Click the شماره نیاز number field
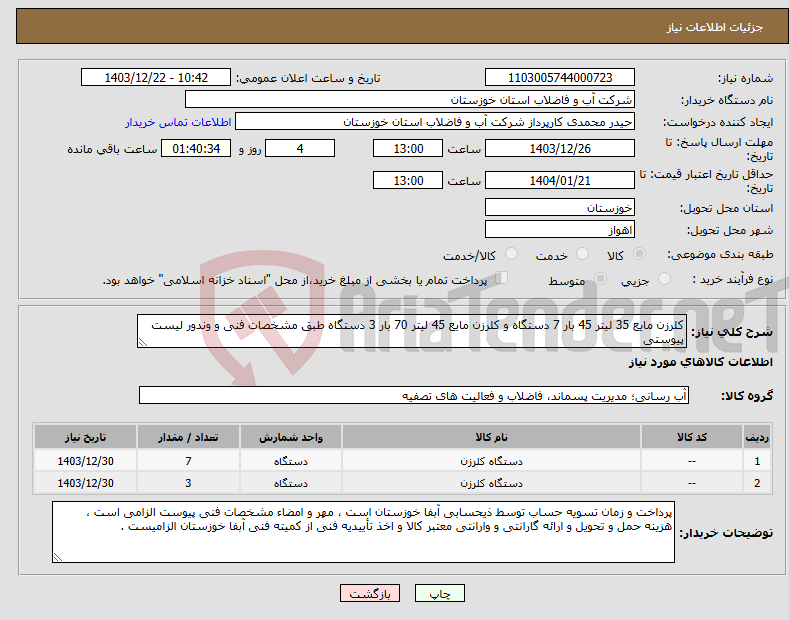The image size is (789, 620). click(560, 78)
